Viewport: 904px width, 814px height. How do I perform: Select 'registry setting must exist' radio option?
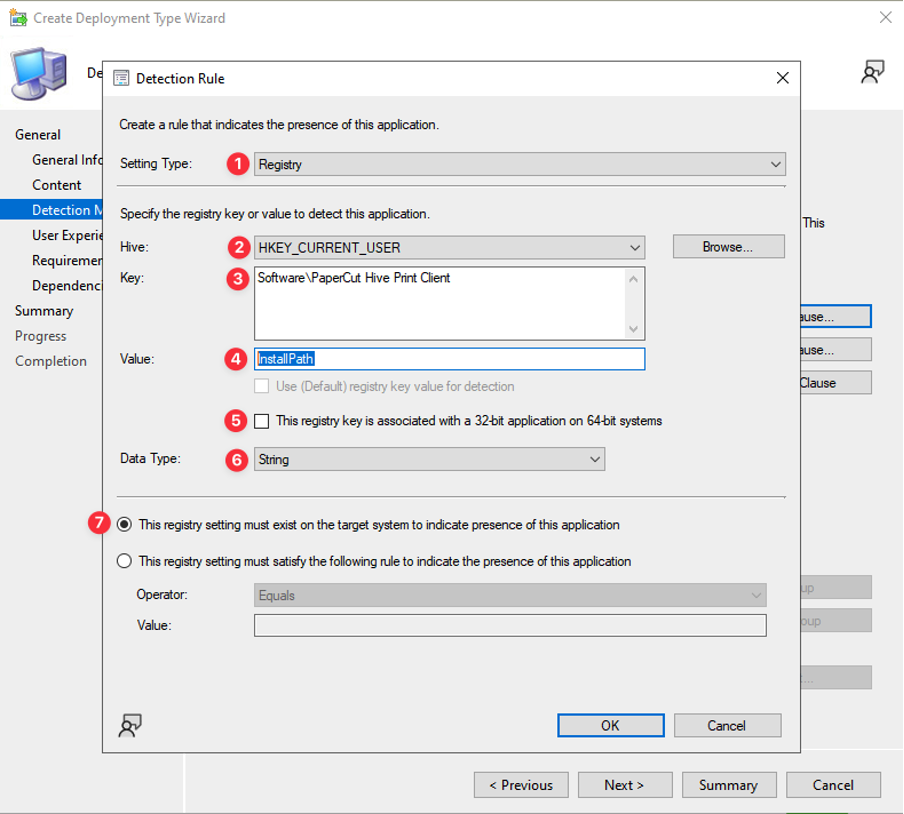[125, 525]
